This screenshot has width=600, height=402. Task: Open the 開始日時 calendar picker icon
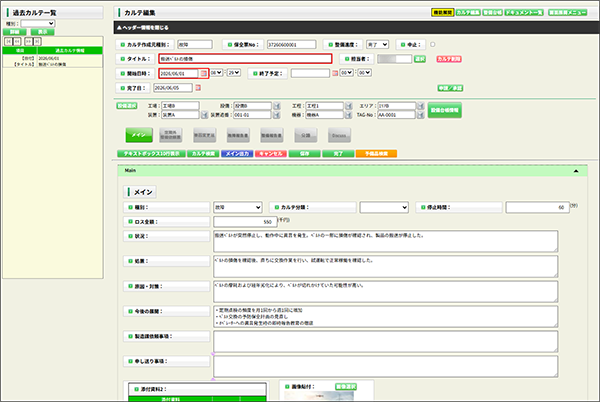tap(204, 73)
